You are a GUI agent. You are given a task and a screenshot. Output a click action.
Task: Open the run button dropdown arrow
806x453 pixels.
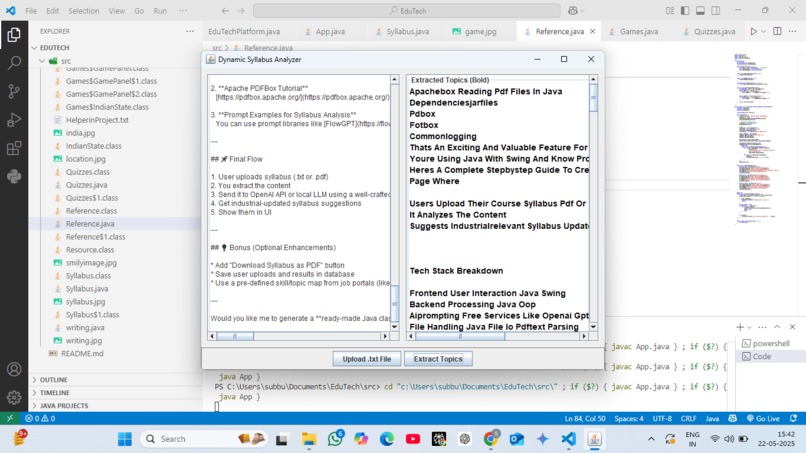point(763,31)
